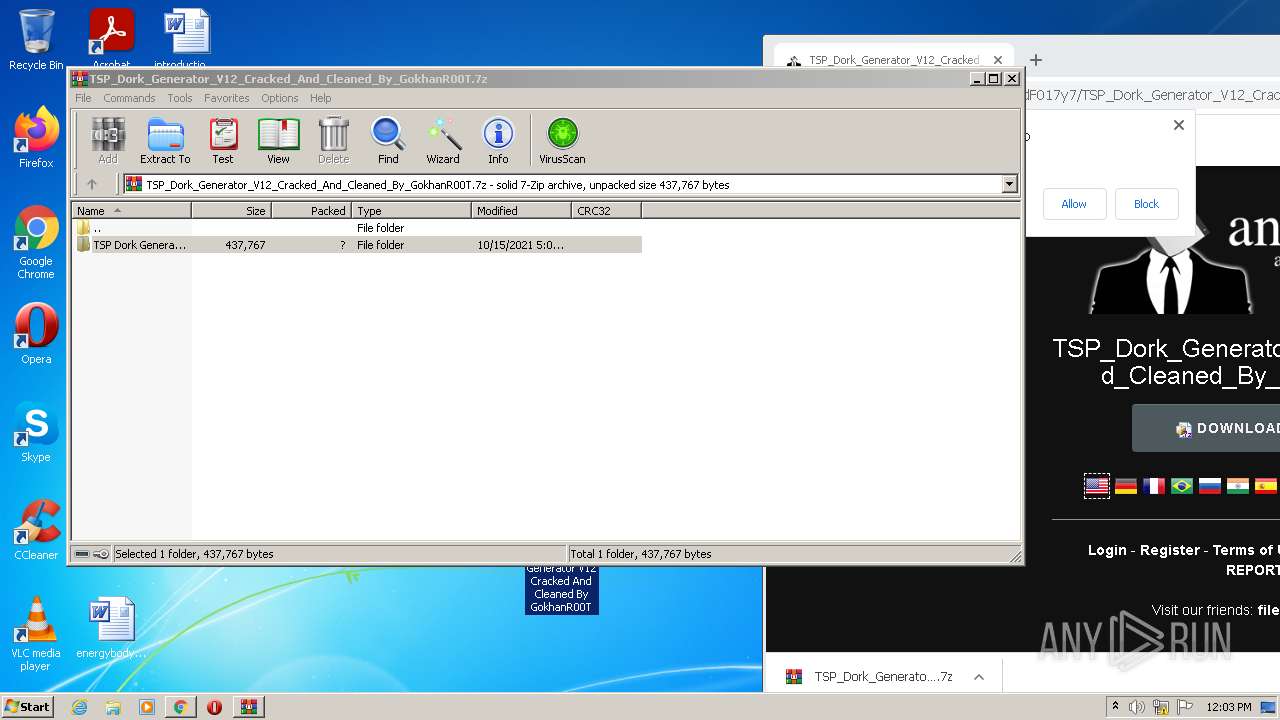Select the French flag language icon
Screen dimensions: 1280x720
(1154, 486)
